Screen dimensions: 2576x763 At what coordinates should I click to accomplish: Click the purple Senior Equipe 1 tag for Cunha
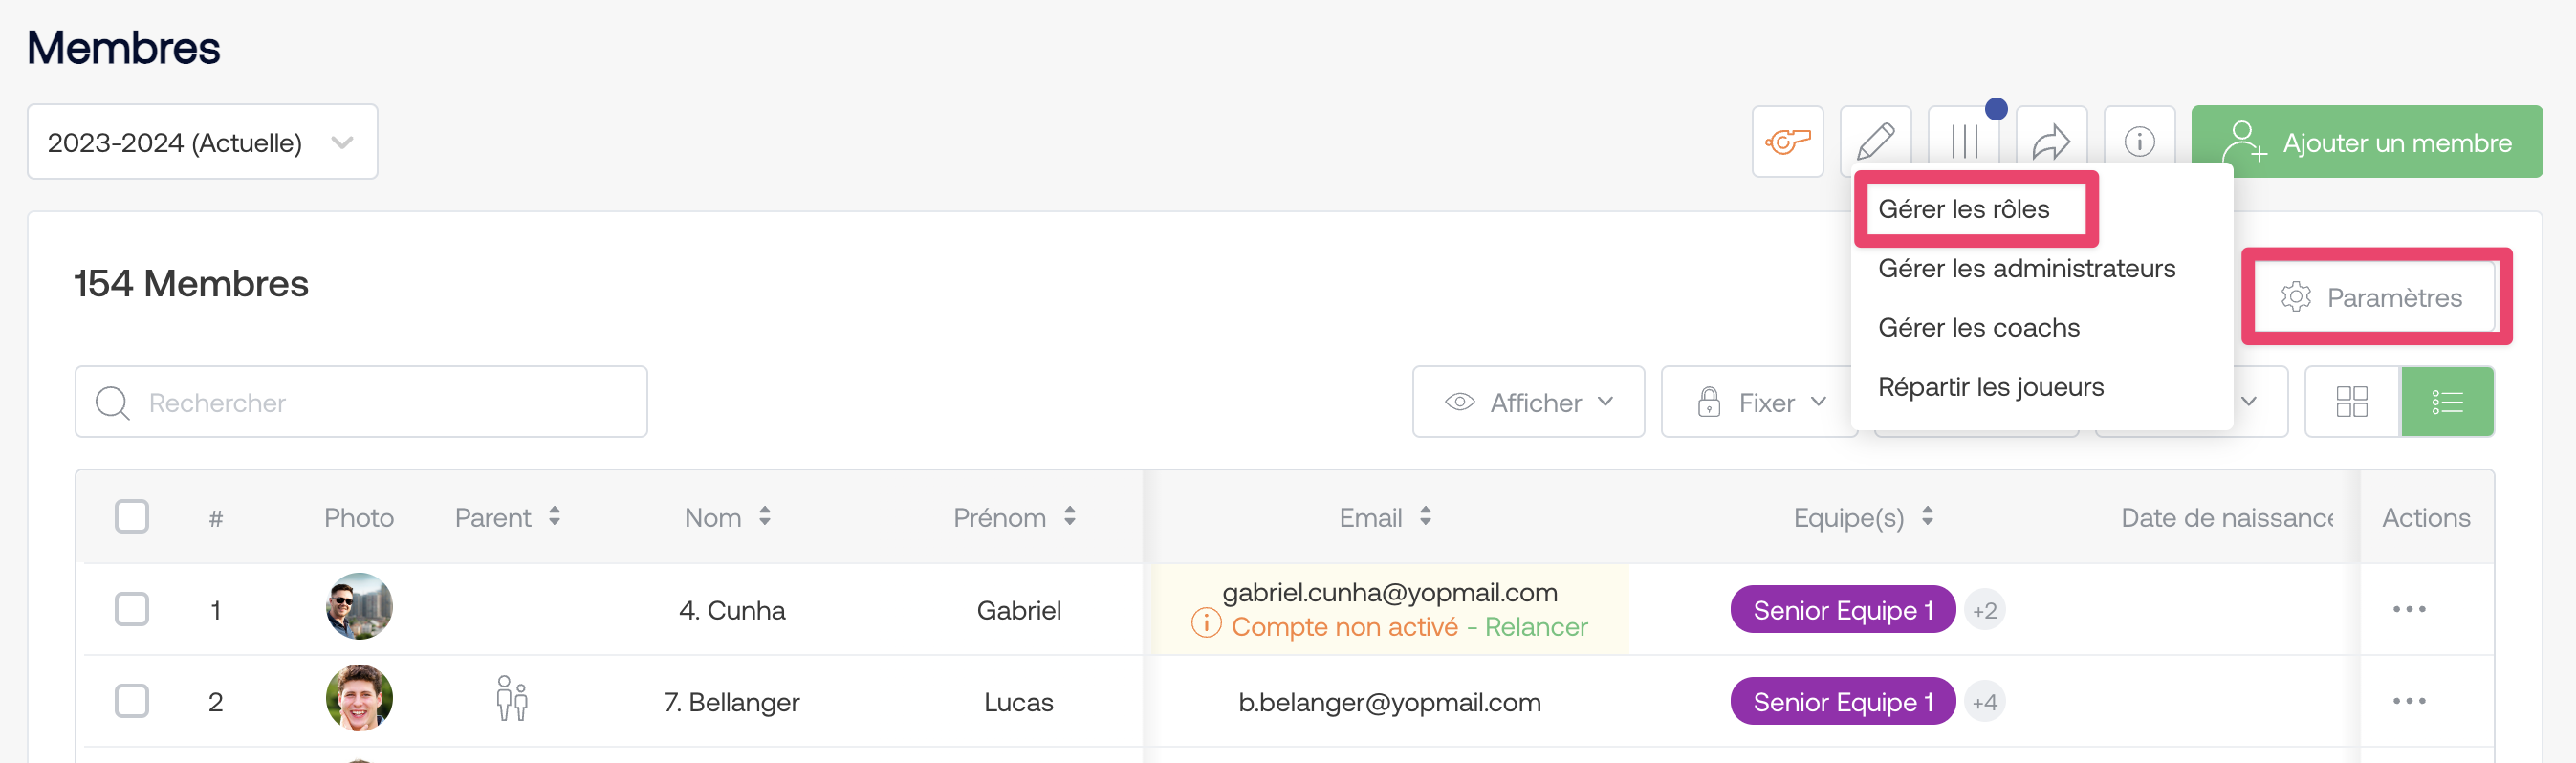tap(1842, 610)
